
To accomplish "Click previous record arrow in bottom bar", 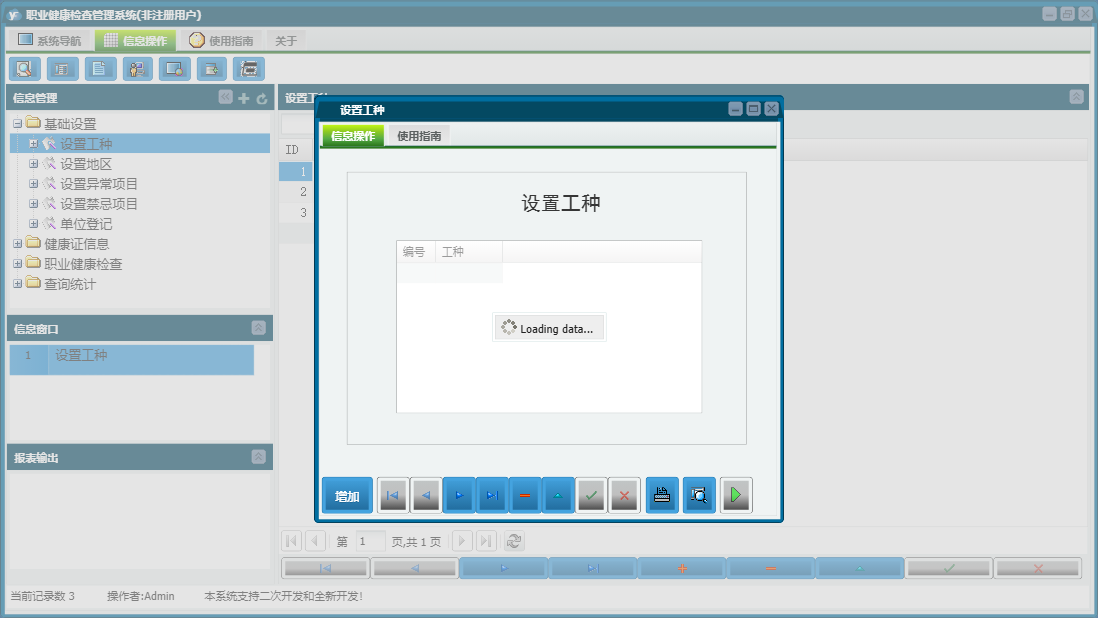I will pyautogui.click(x=415, y=568).
